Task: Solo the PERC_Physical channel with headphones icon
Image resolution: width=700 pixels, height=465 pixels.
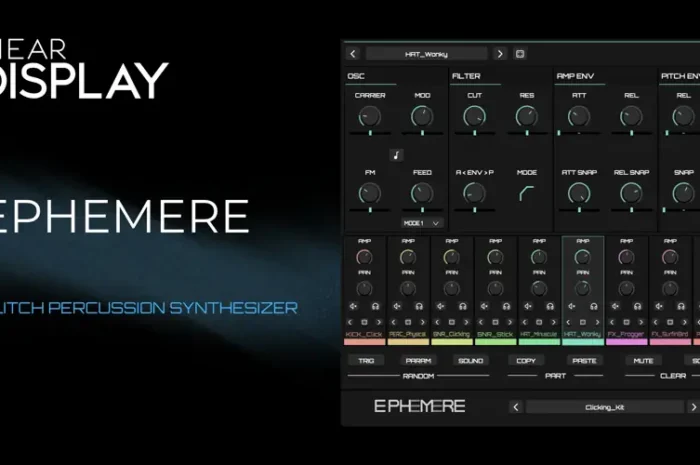Action: pos(419,306)
